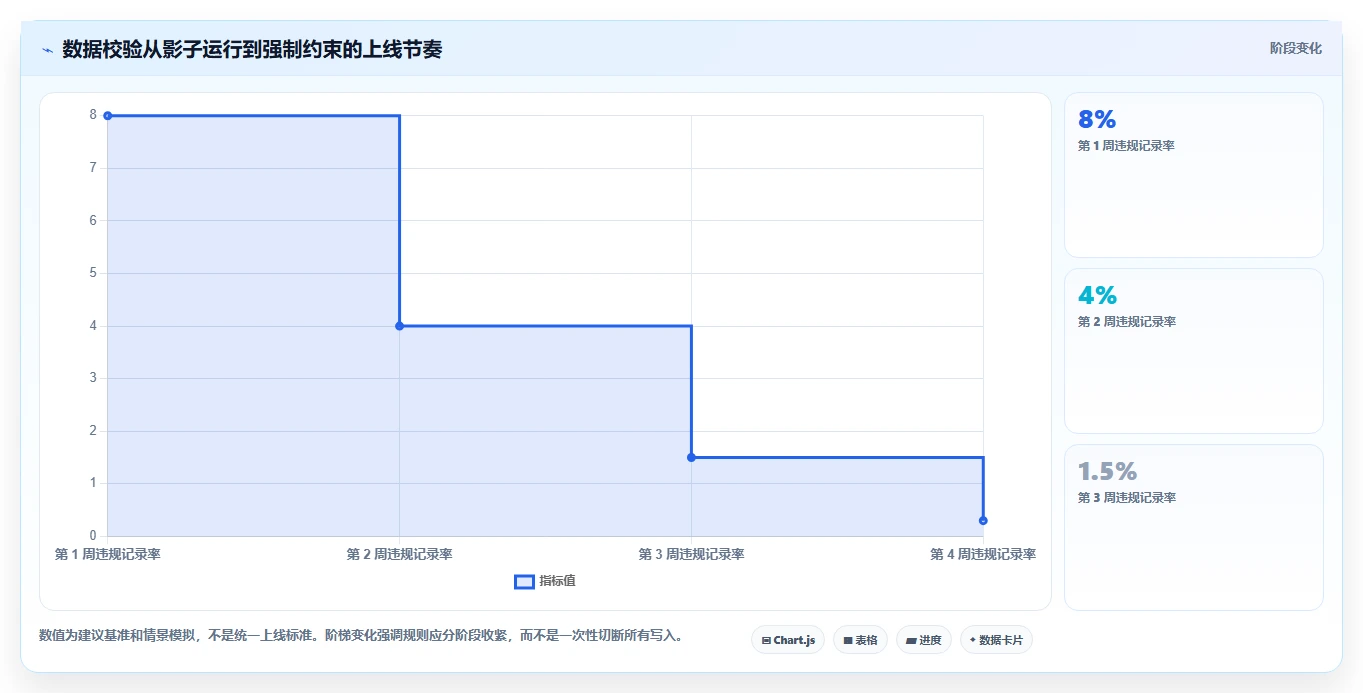Click the last data point near 0.3
This screenshot has height=693, width=1363.
click(x=983, y=520)
